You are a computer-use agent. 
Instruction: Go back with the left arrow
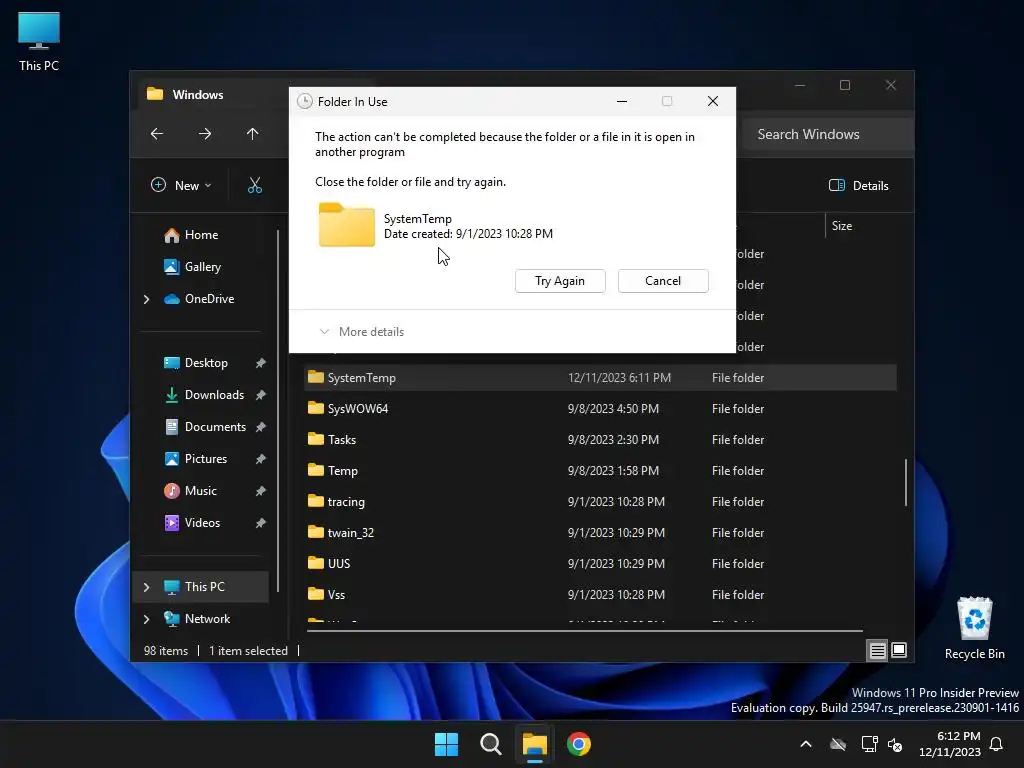pyautogui.click(x=157, y=134)
